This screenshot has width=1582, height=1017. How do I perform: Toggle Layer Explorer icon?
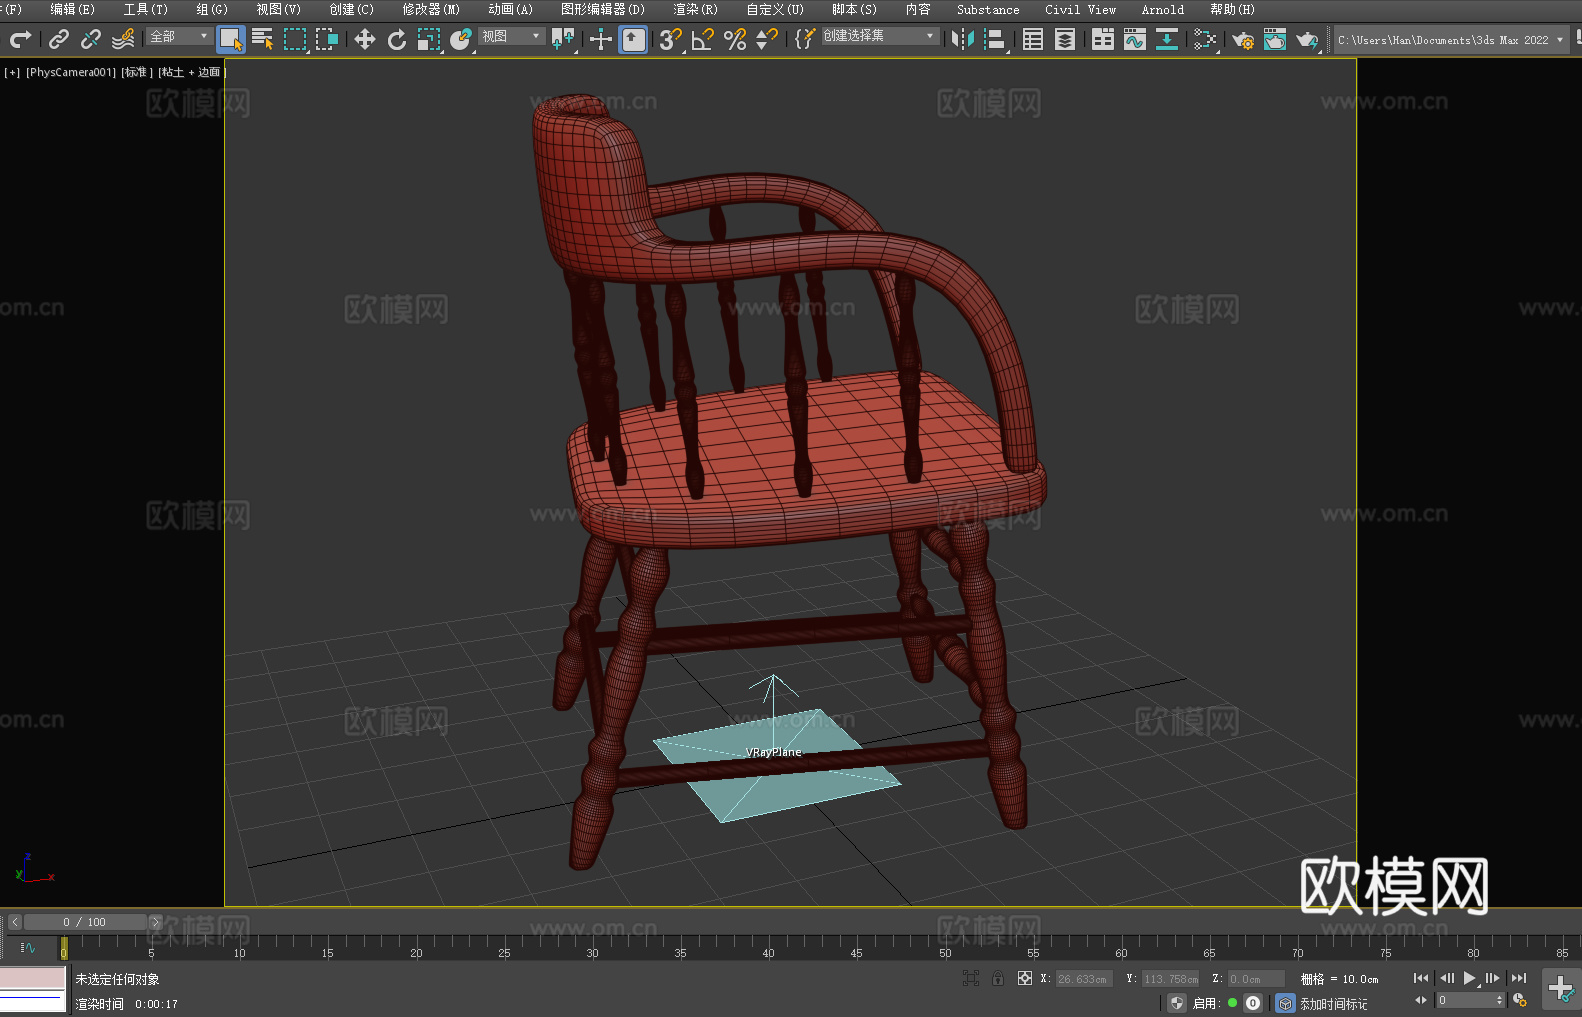click(1065, 39)
